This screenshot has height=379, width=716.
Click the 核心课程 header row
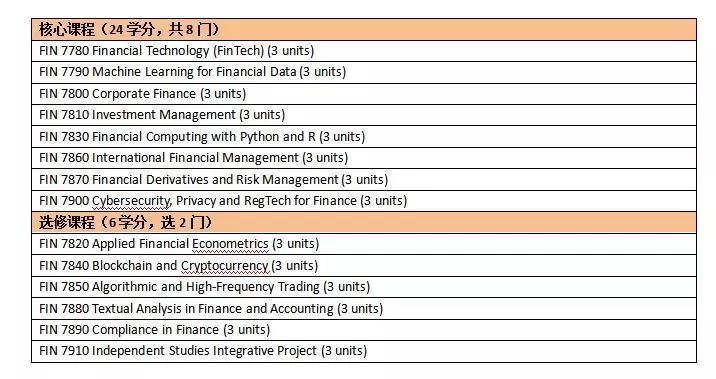(364, 30)
